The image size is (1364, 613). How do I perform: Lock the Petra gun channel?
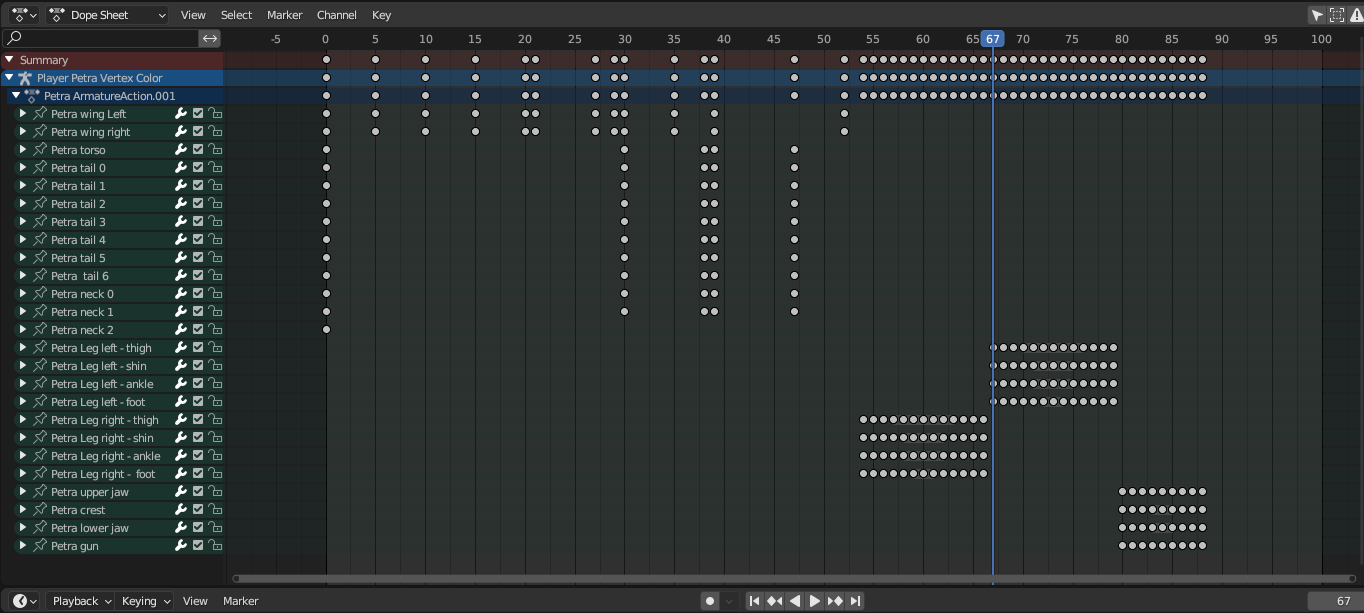(215, 546)
